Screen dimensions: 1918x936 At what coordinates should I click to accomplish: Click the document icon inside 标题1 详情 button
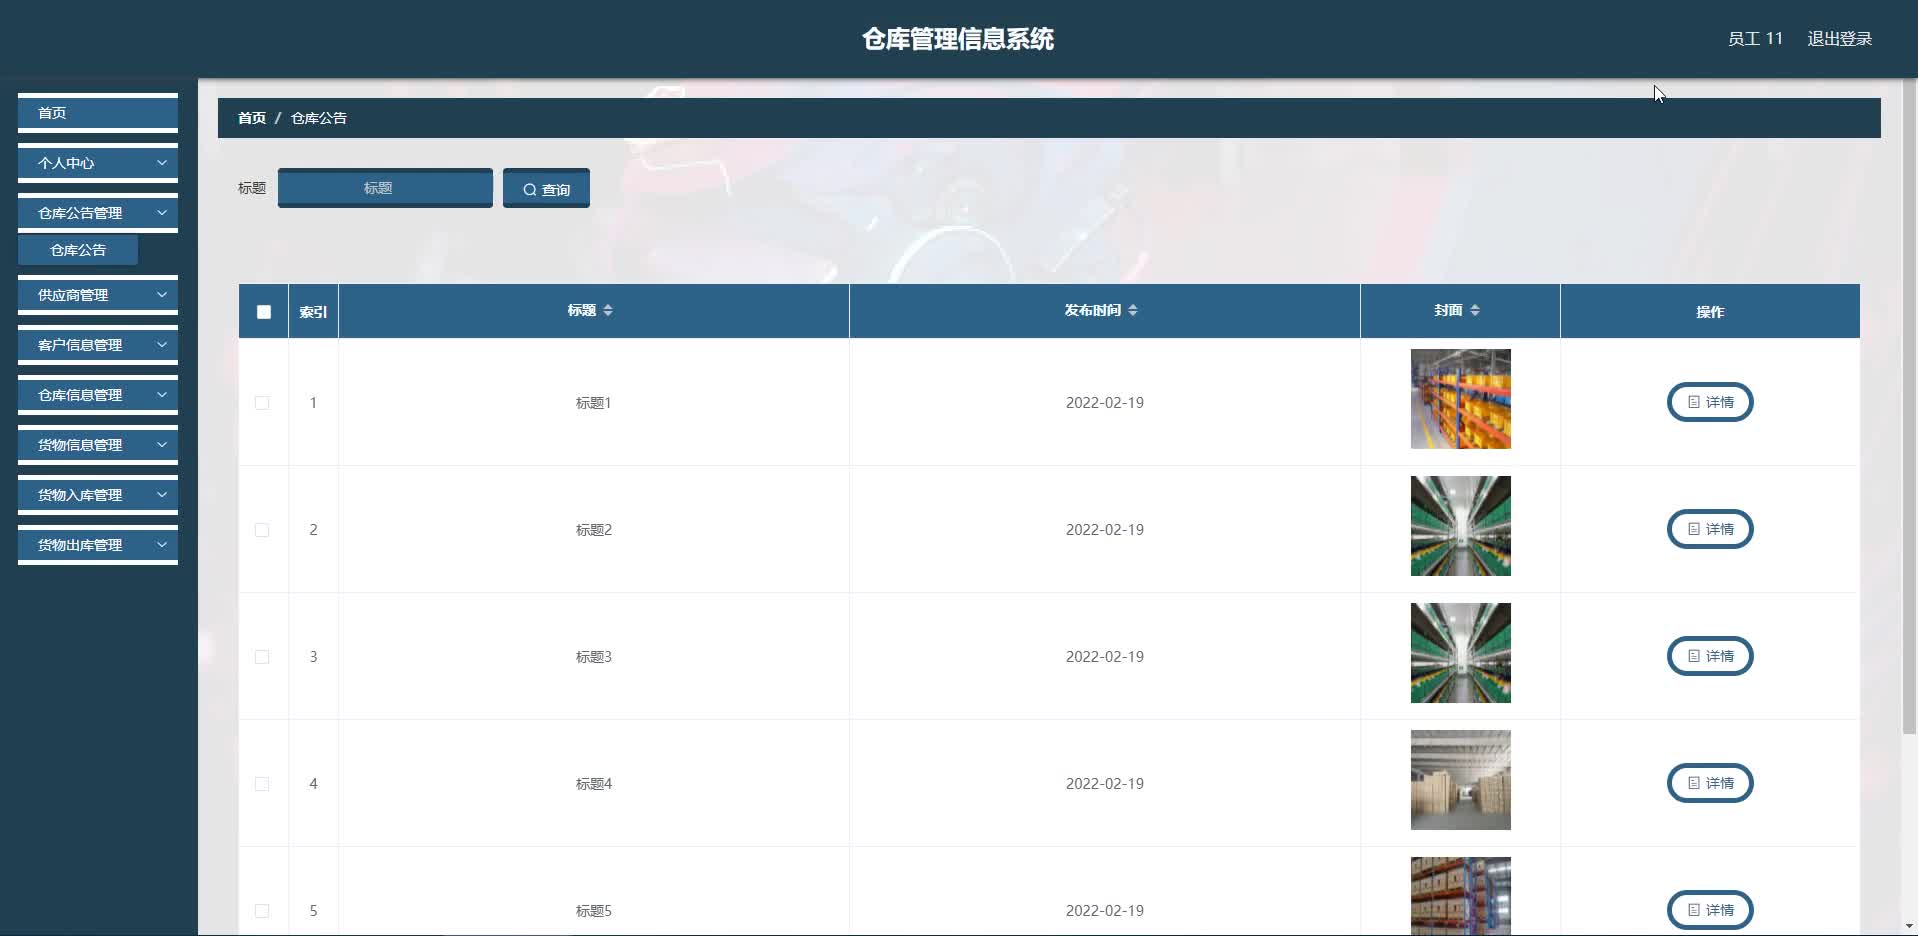tap(1693, 402)
